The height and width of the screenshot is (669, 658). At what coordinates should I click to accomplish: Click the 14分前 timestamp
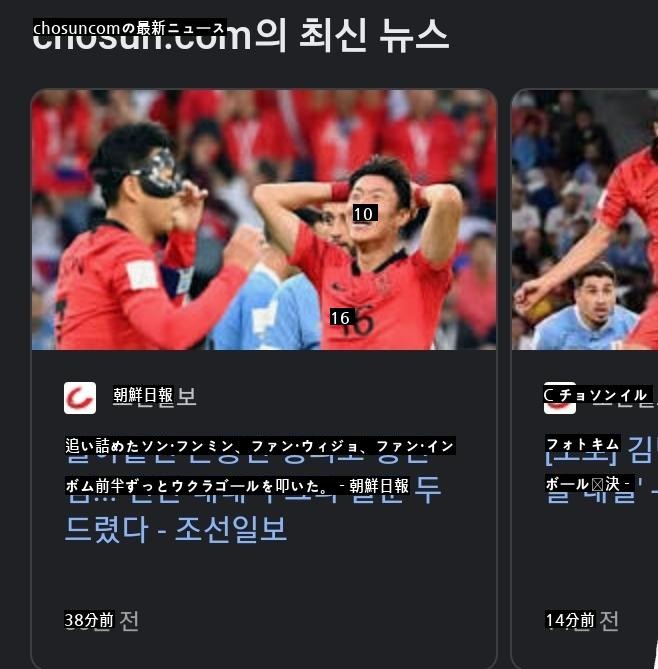[x=570, y=620]
